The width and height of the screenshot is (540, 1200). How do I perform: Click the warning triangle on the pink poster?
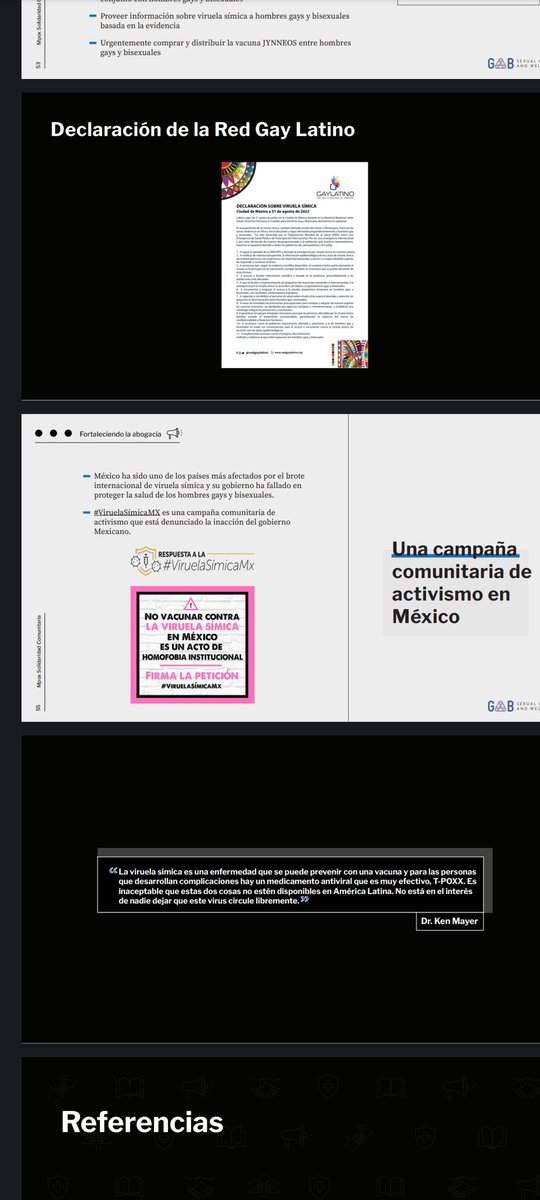(192, 605)
